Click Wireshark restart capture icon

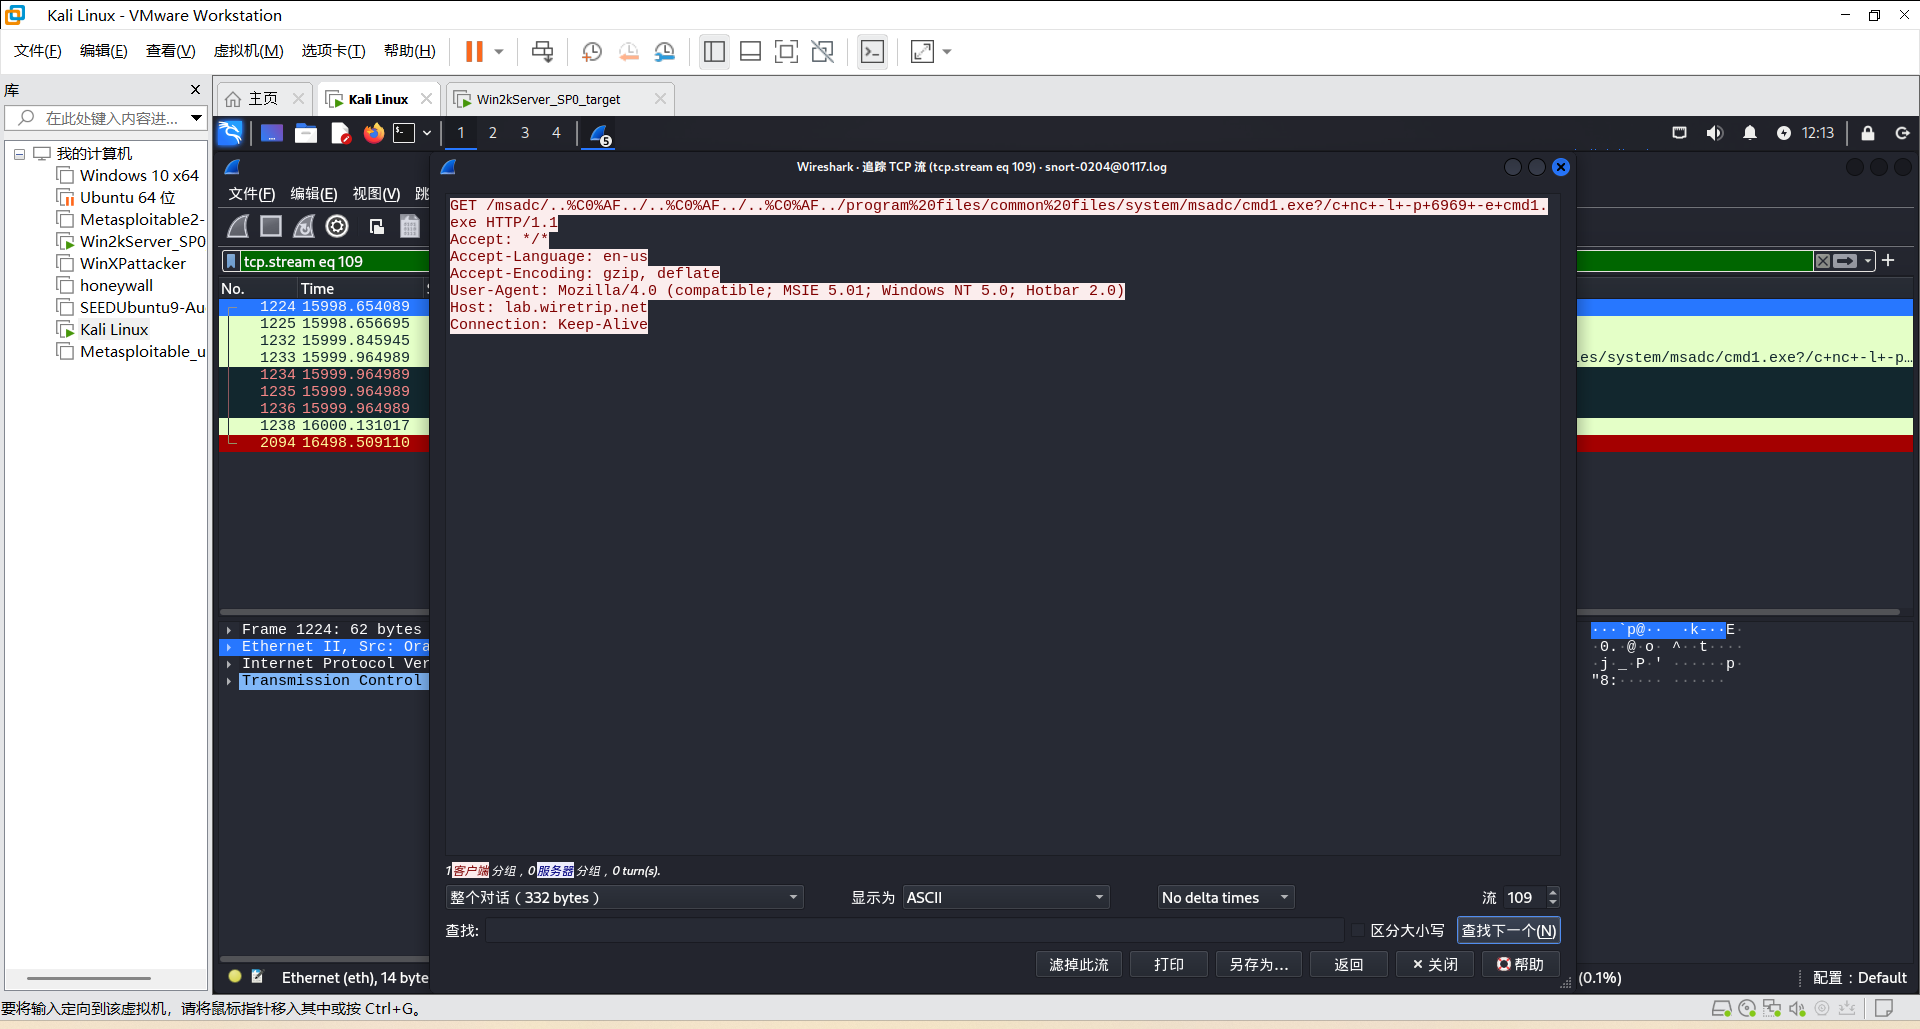[304, 227]
